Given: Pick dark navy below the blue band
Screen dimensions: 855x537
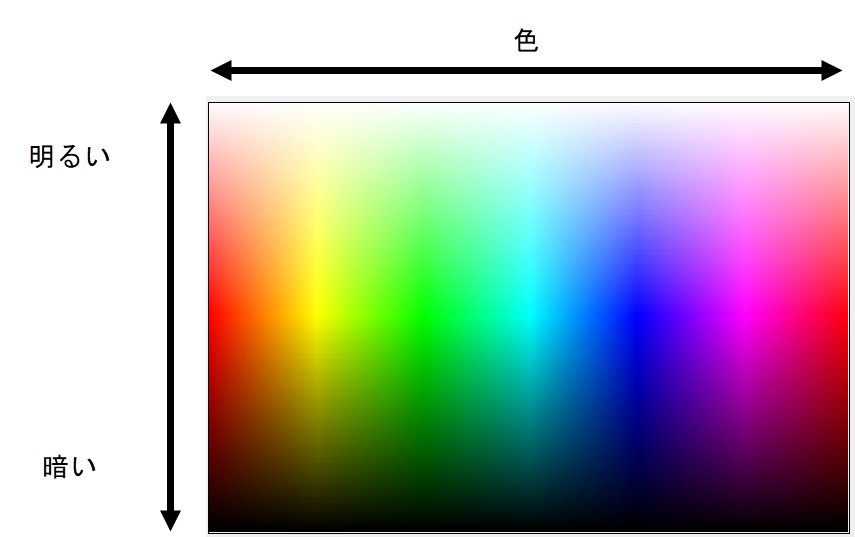Looking at the screenshot, I should pos(636,430).
